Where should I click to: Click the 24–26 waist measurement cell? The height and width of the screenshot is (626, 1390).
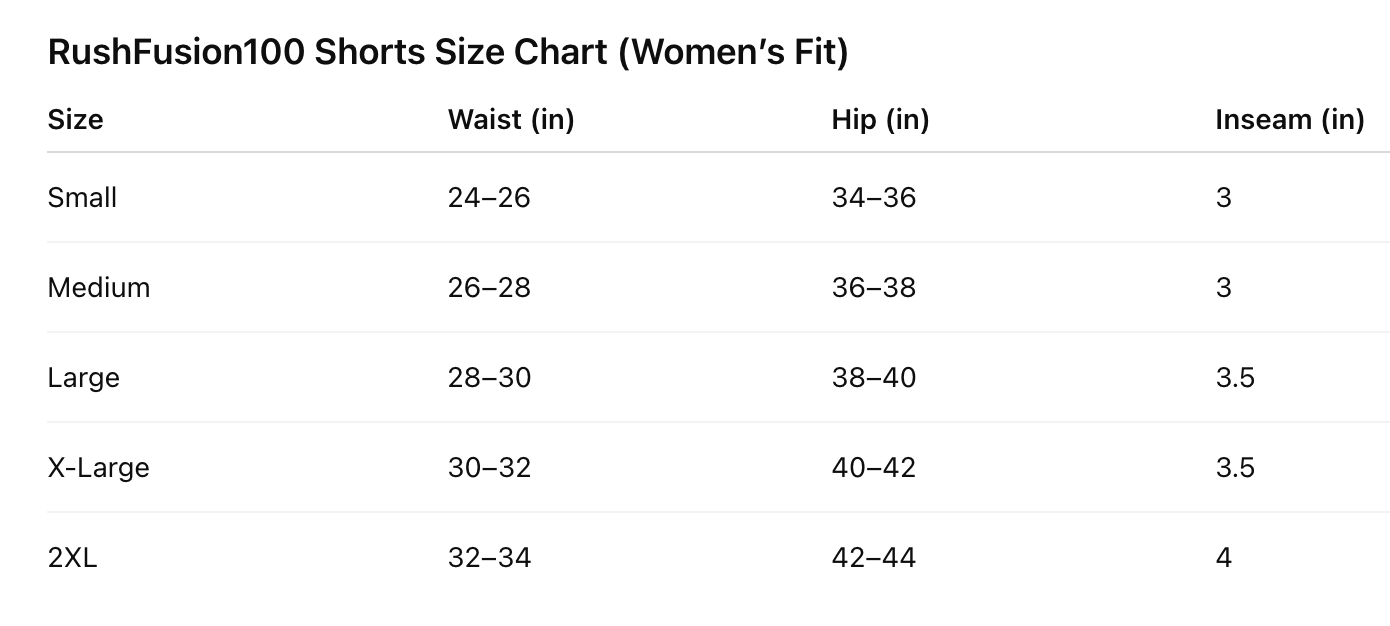(x=489, y=198)
